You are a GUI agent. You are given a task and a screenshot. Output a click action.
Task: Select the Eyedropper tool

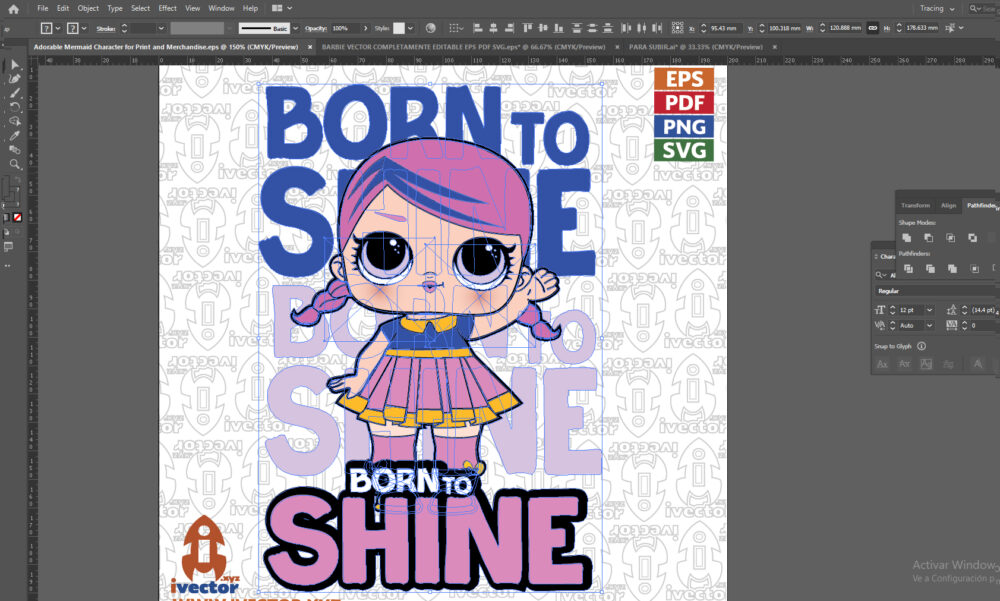coord(15,135)
